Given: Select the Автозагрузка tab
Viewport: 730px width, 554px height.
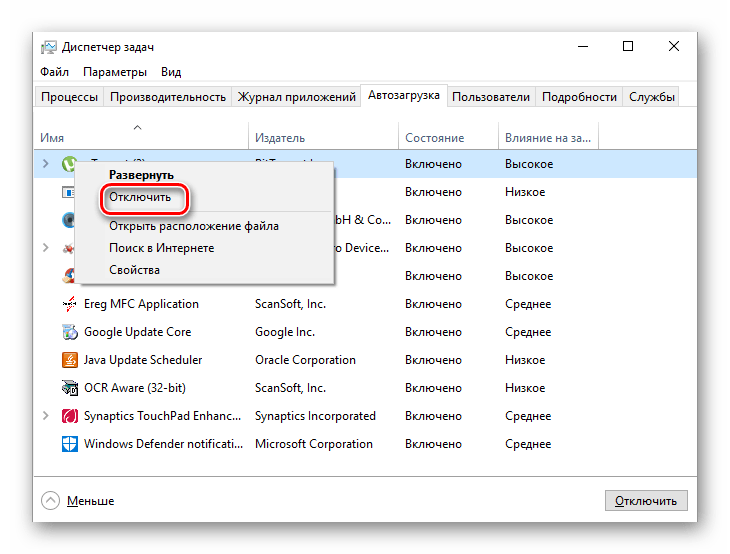Looking at the screenshot, I should (x=404, y=95).
